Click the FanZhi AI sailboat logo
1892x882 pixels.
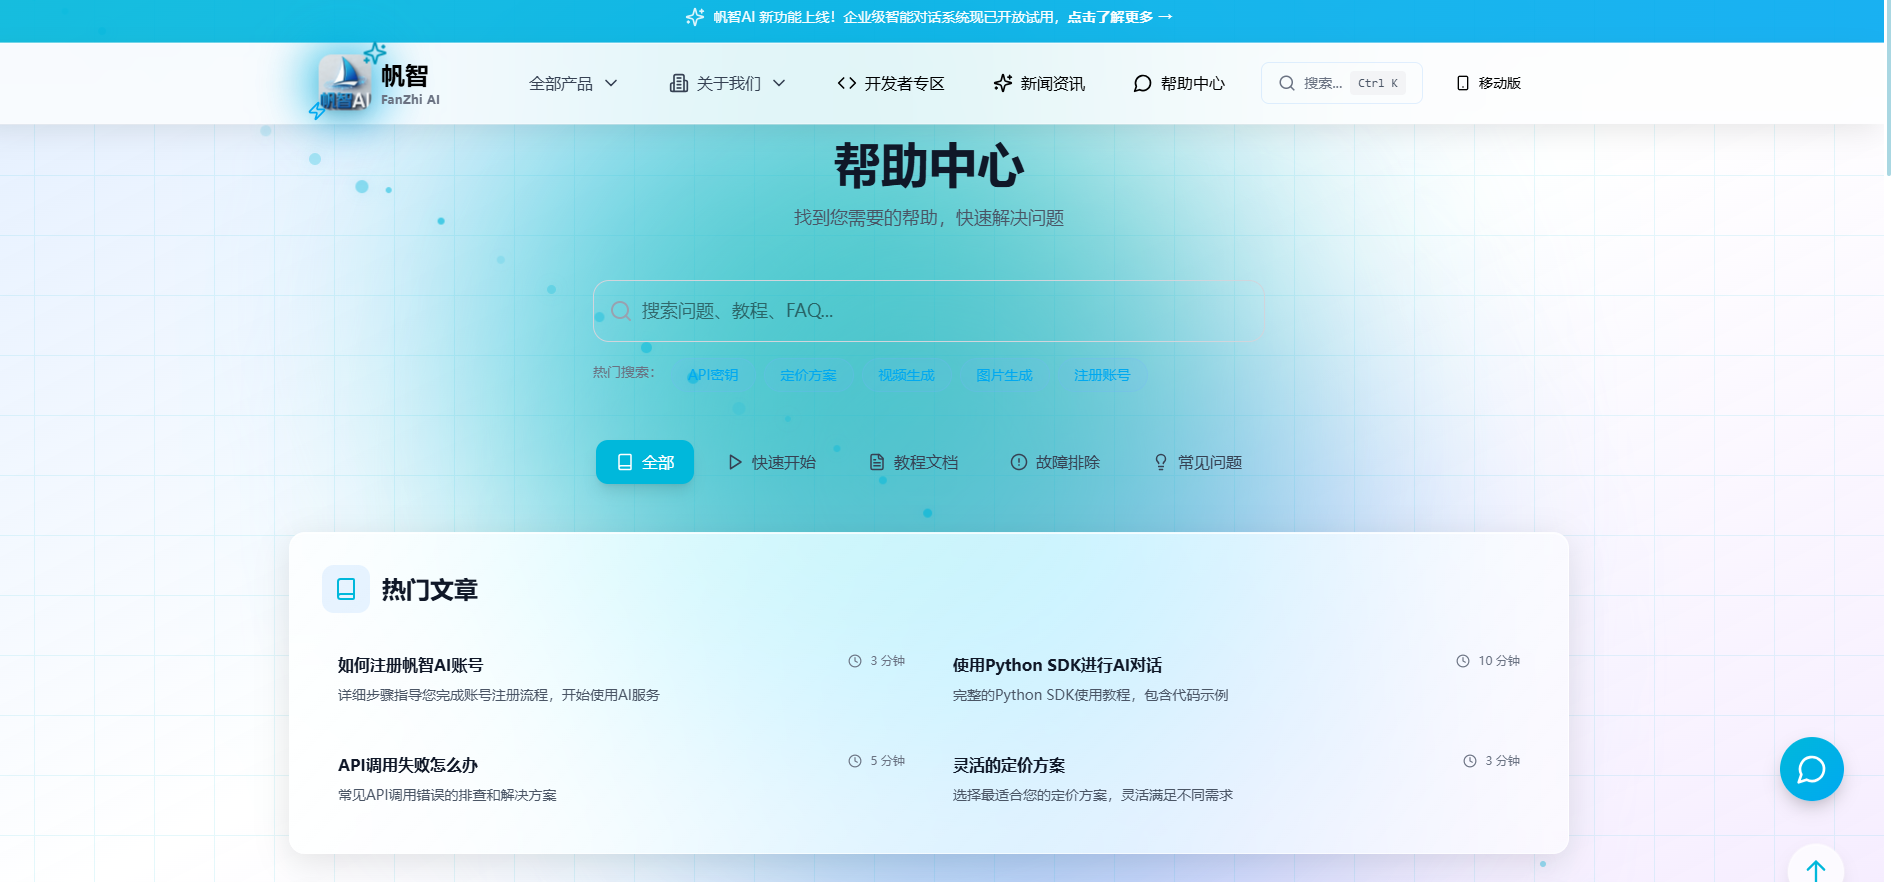[345, 82]
